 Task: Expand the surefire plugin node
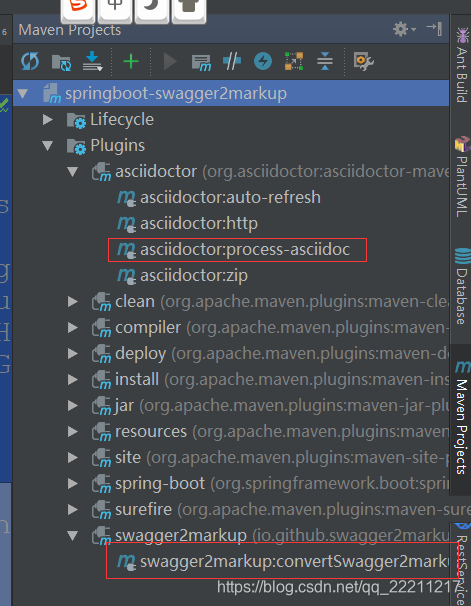point(73,509)
